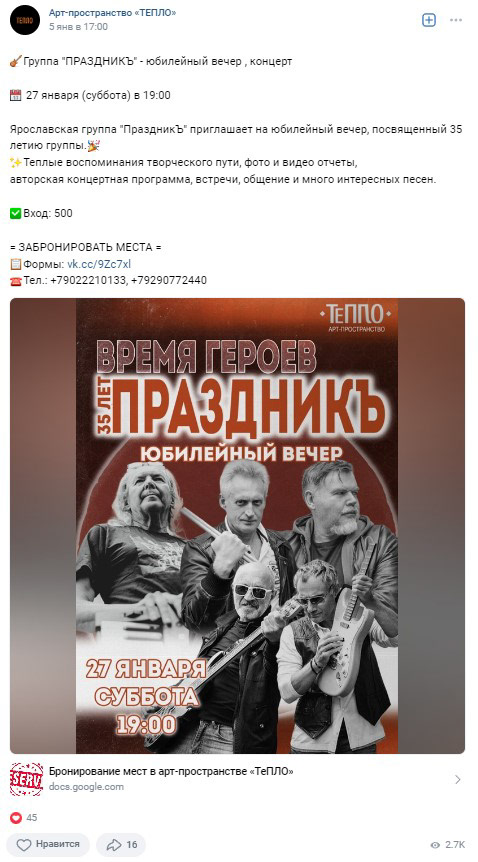
Task: Open the 45 reactions count
Action: click(x=32, y=817)
